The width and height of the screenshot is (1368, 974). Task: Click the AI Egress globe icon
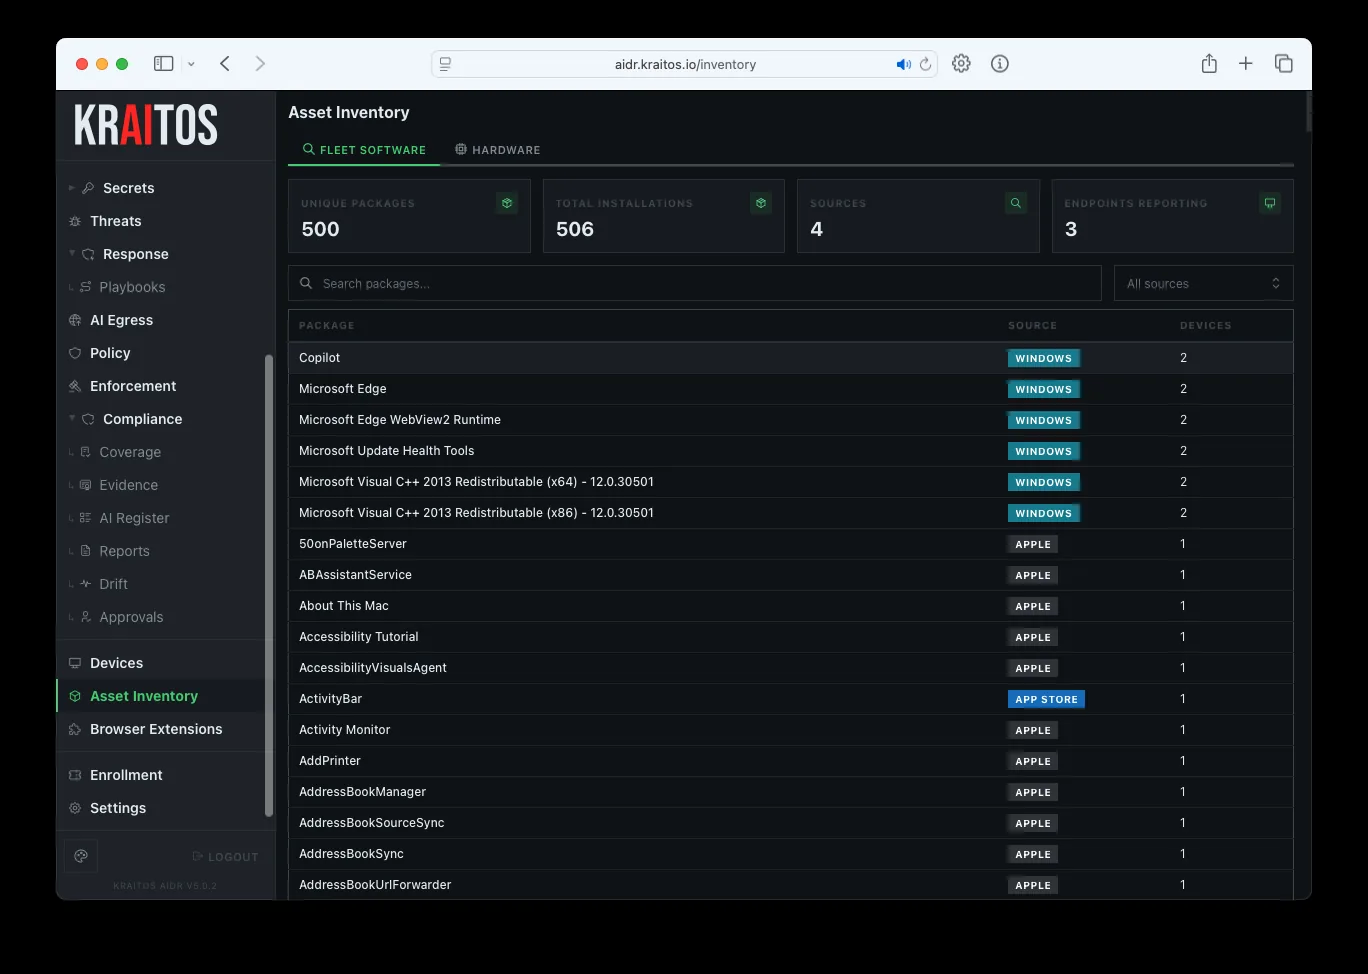click(x=75, y=320)
